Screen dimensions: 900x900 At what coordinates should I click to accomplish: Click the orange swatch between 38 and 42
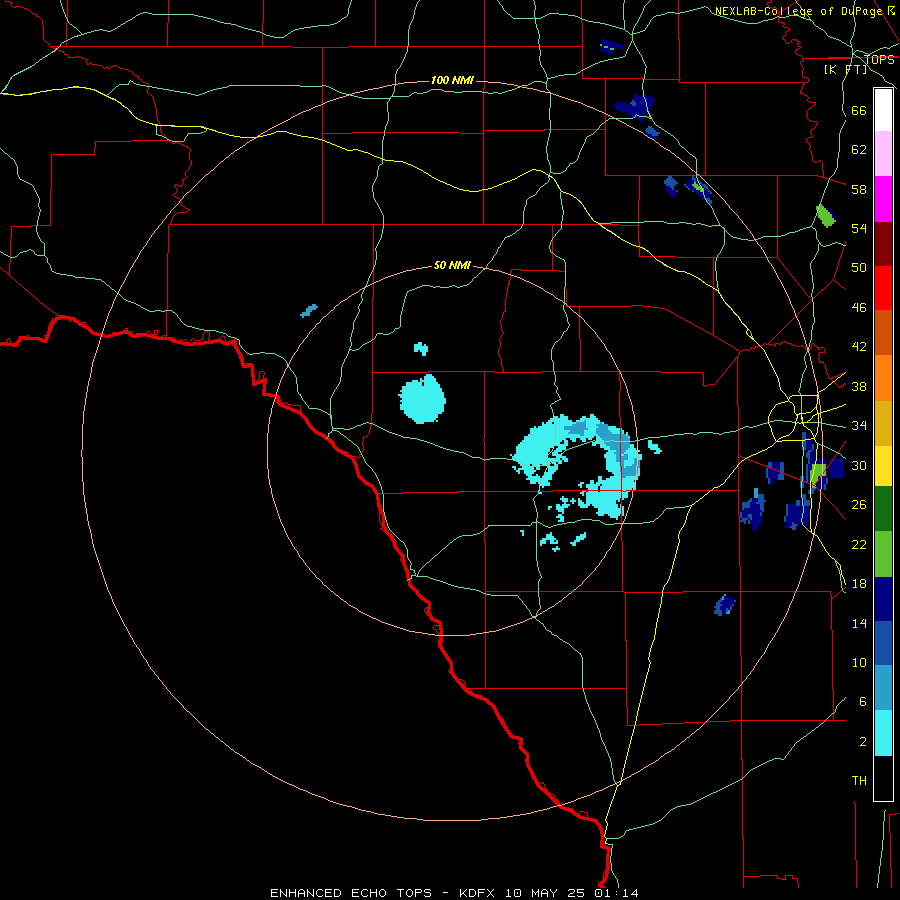pyautogui.click(x=883, y=378)
